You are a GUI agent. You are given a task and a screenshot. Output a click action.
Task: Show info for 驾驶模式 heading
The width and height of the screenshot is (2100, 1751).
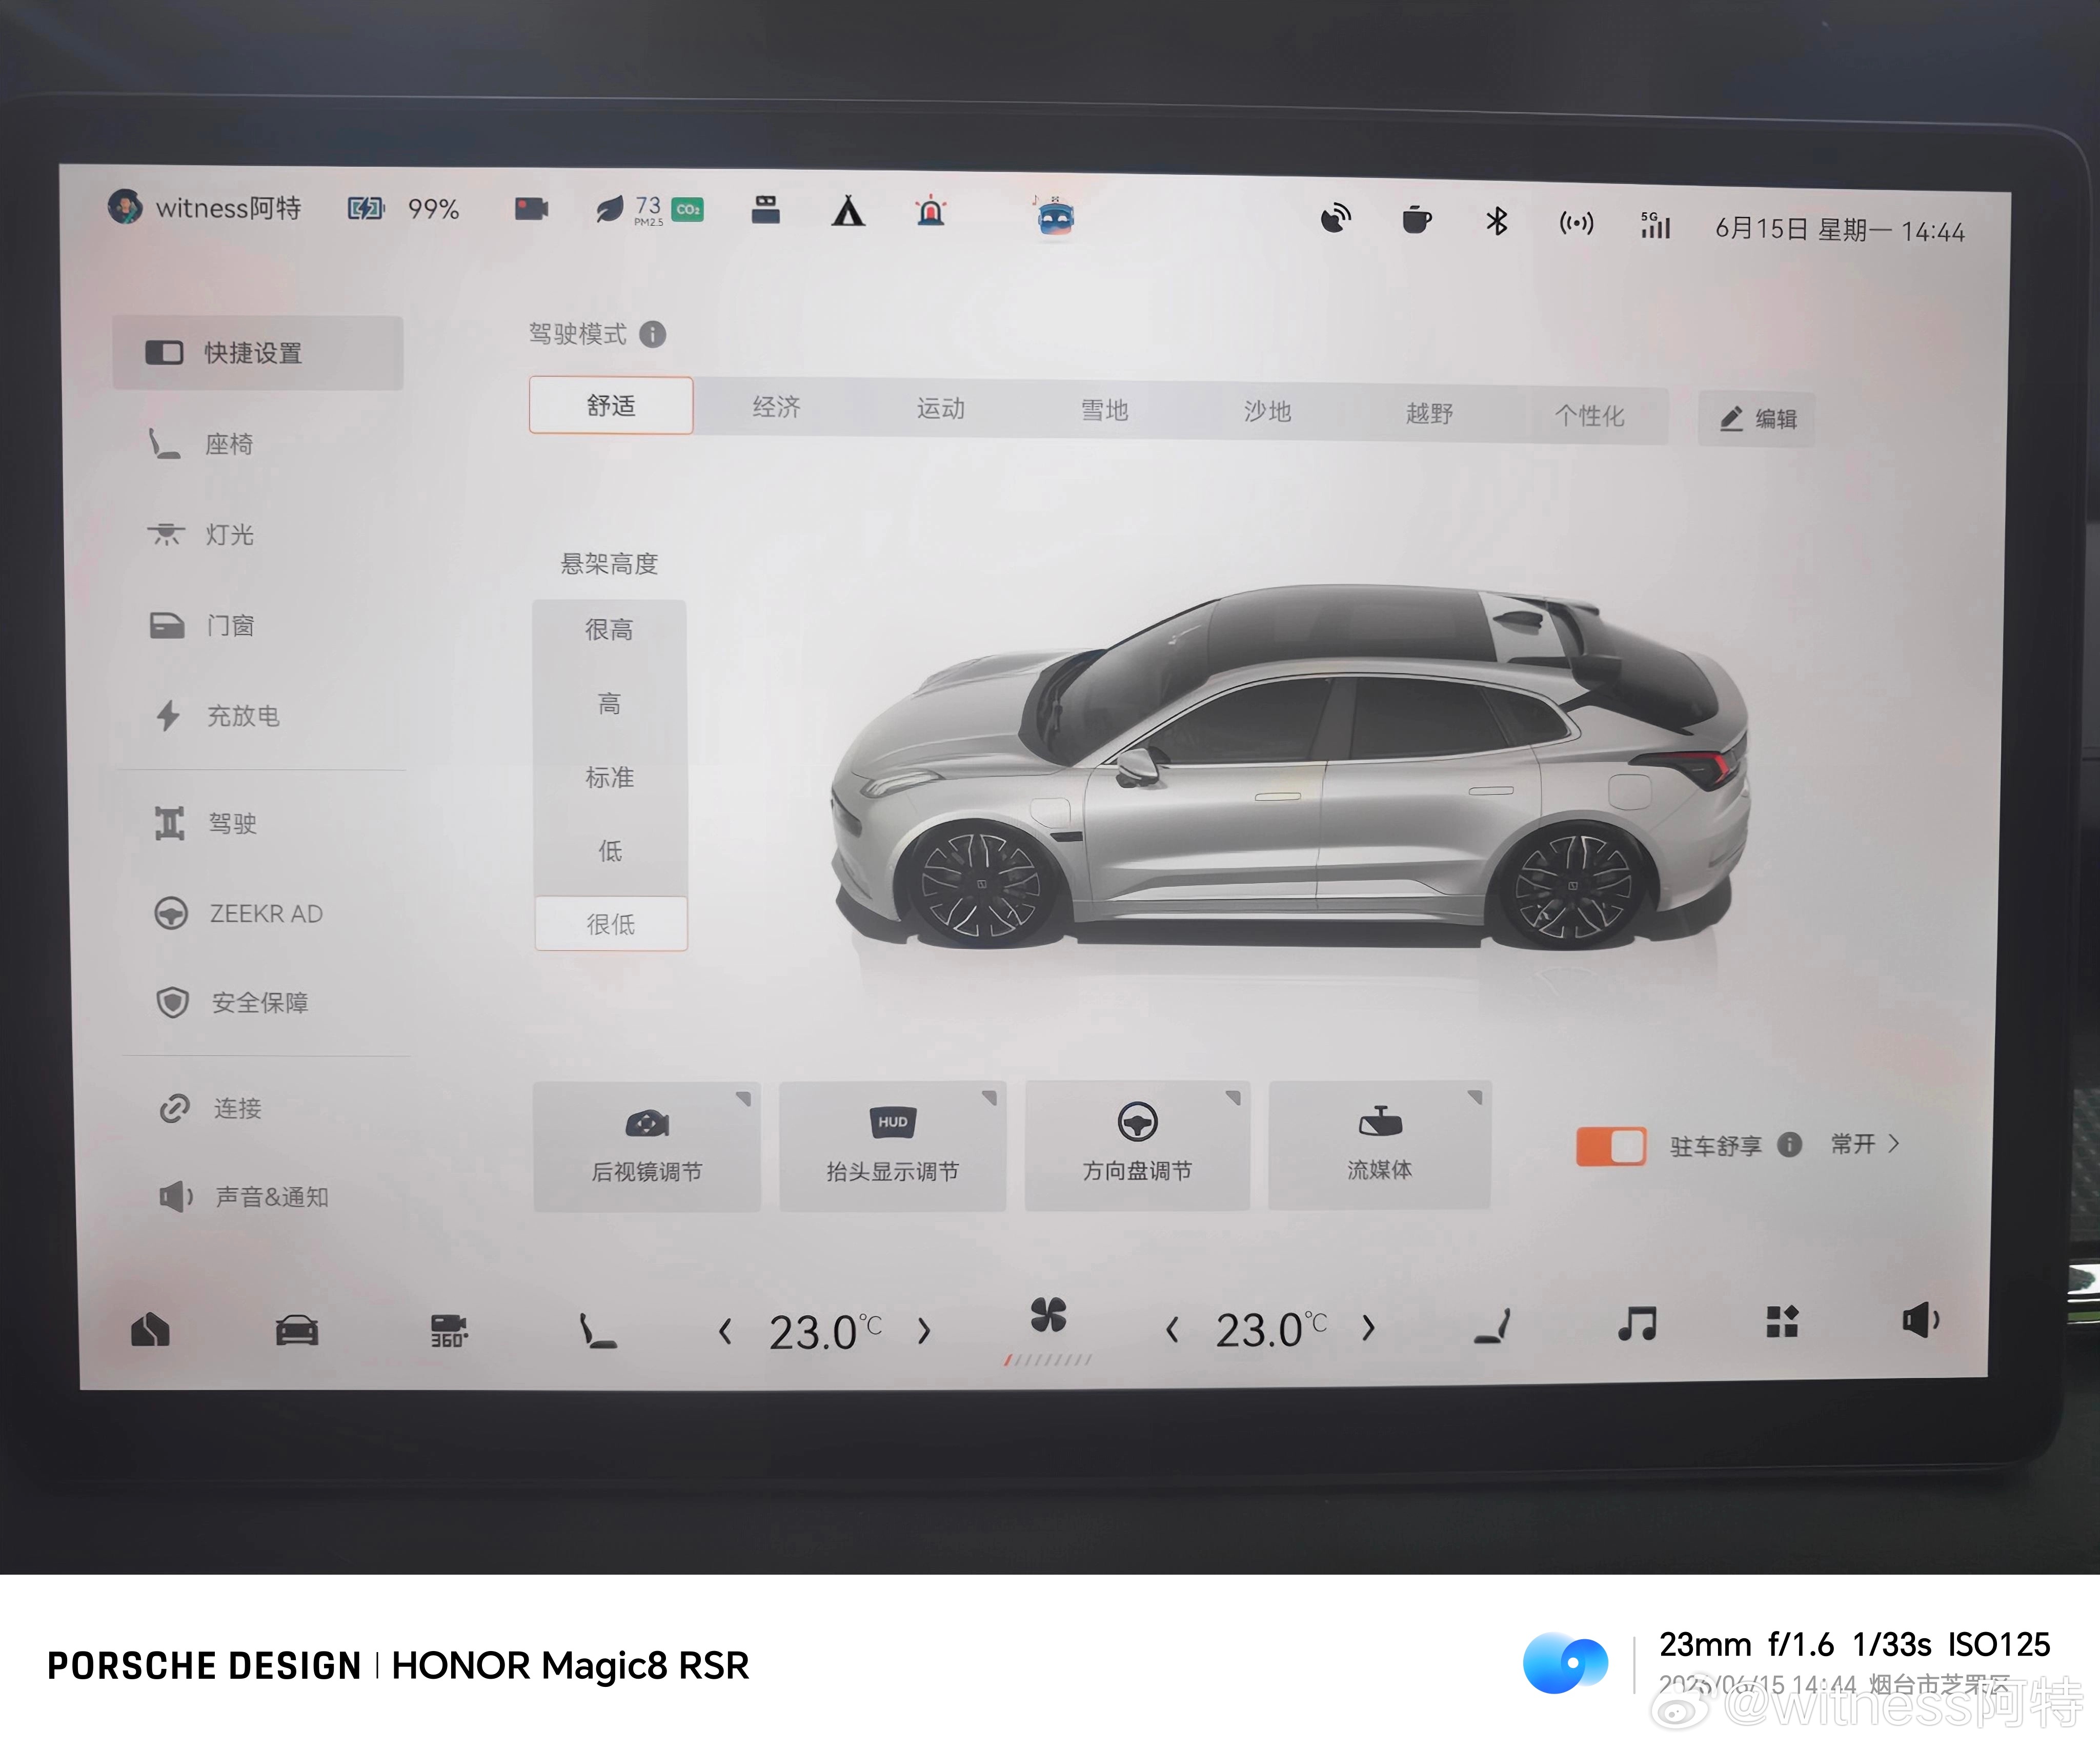click(652, 334)
